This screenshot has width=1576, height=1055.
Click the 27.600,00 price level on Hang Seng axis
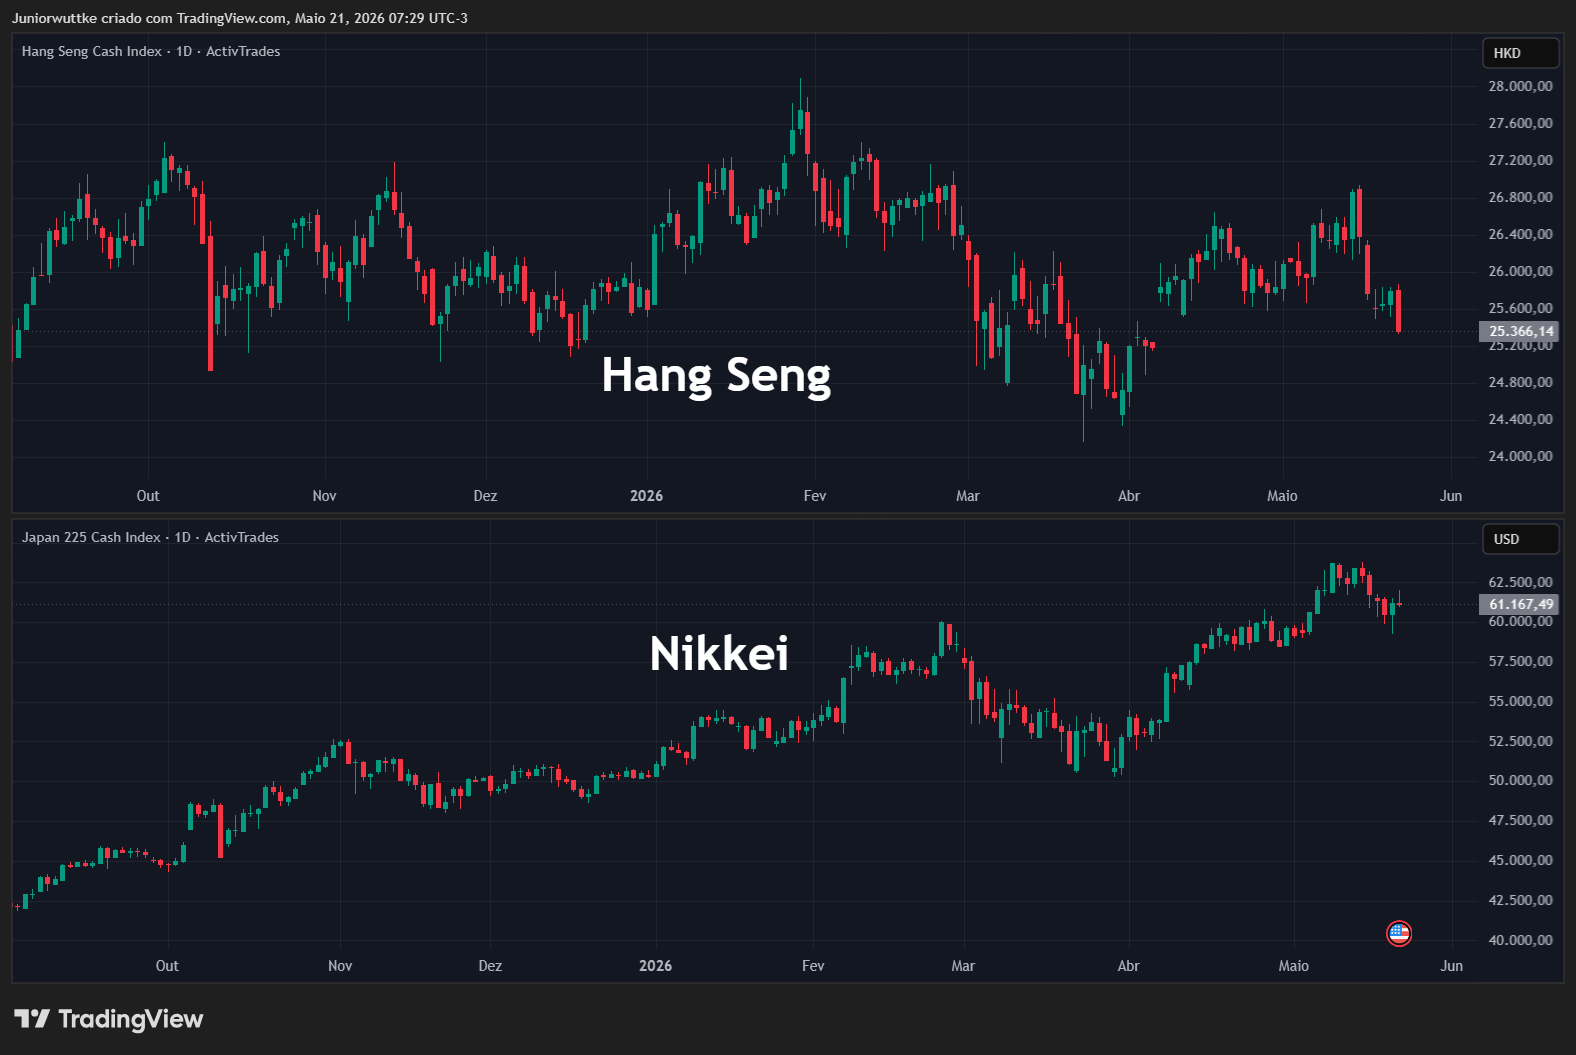click(1520, 123)
